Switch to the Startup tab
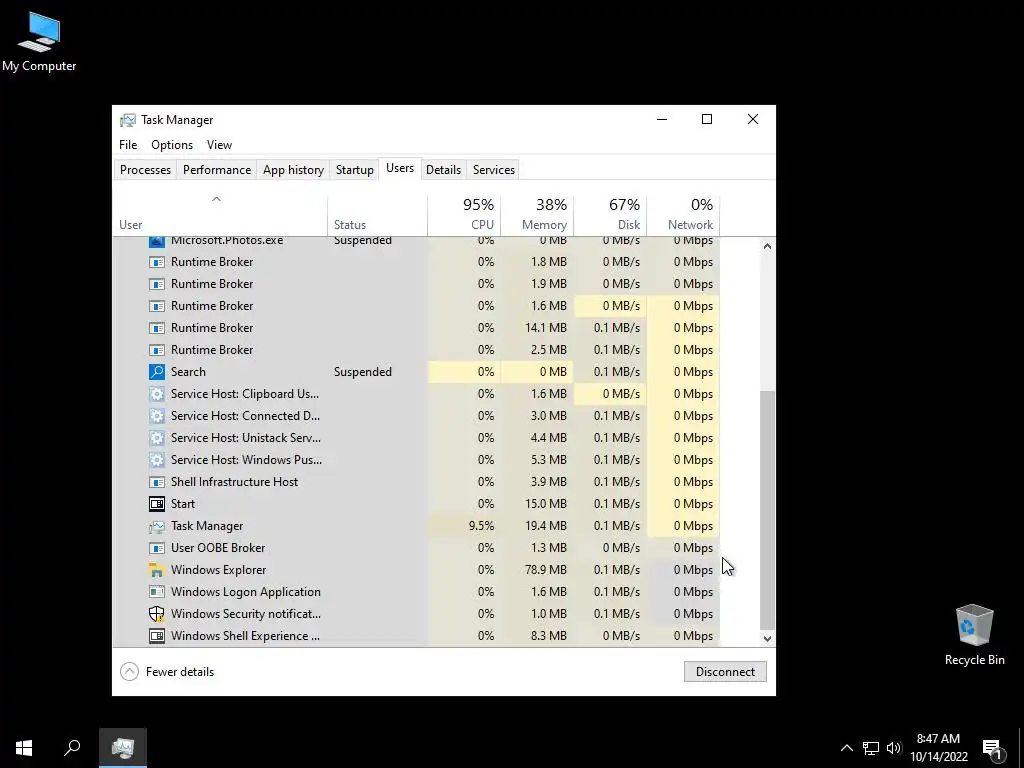 [x=355, y=170]
